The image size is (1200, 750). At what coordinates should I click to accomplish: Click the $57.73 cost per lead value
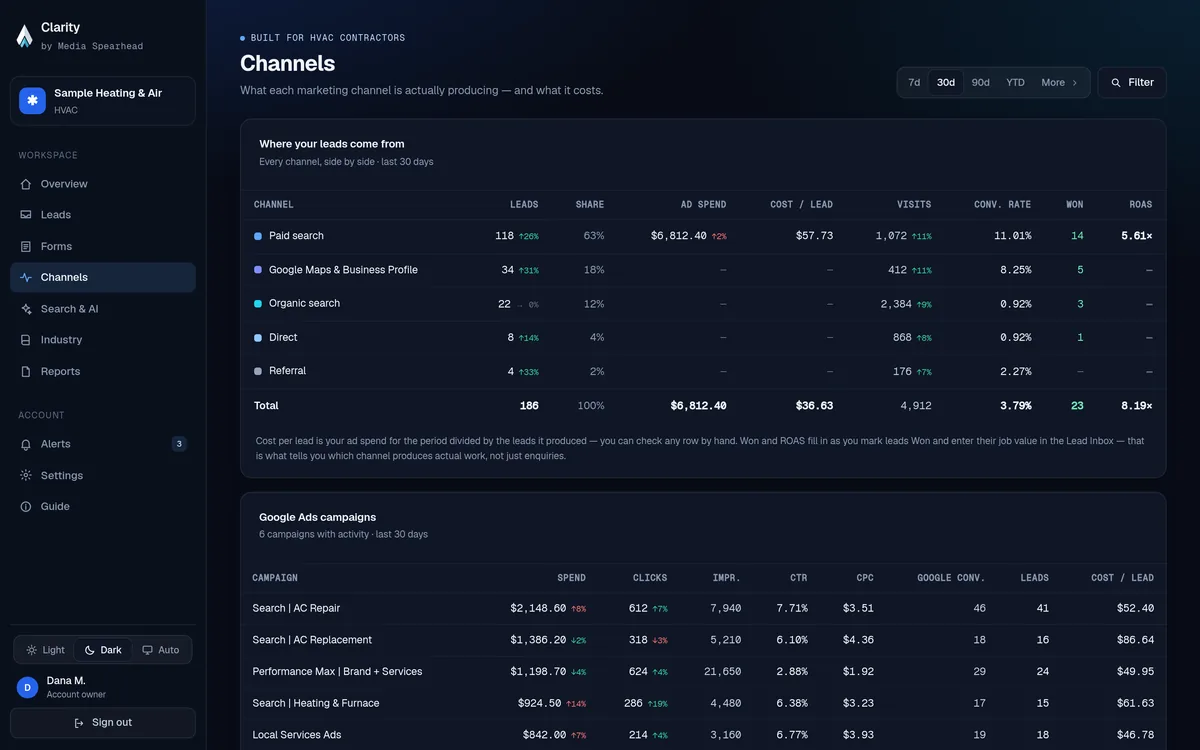tap(814, 236)
